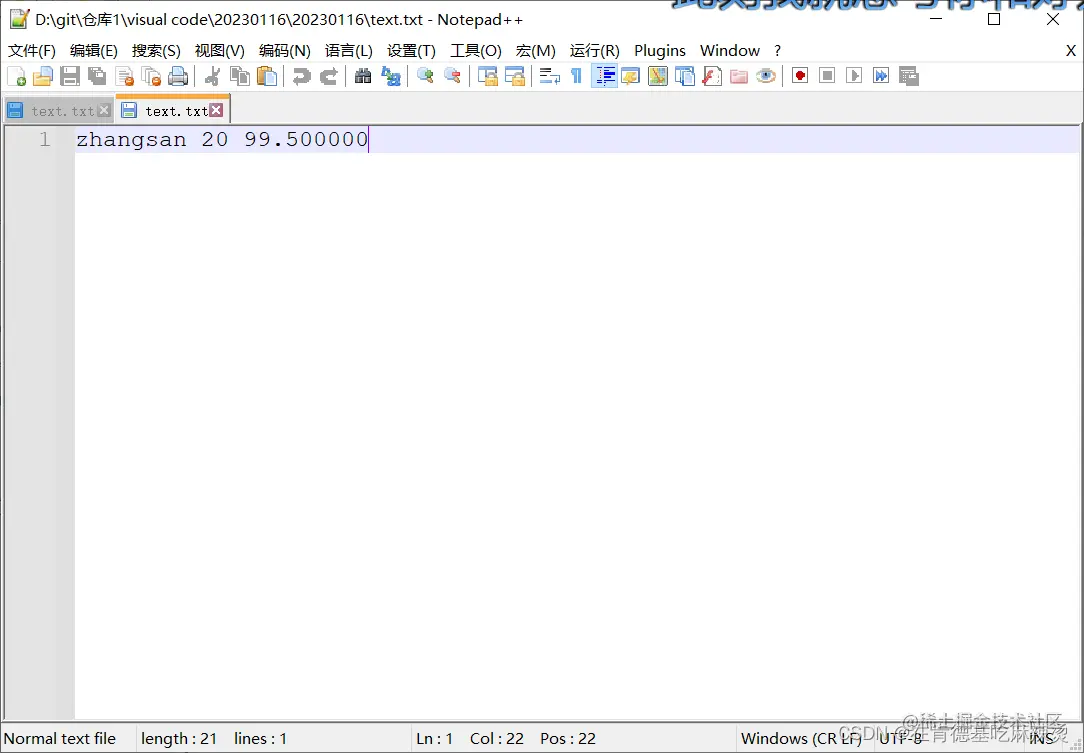This screenshot has height=753, width=1084.
Task: Zoom out with the magnifier minus icon
Action: (x=452, y=76)
